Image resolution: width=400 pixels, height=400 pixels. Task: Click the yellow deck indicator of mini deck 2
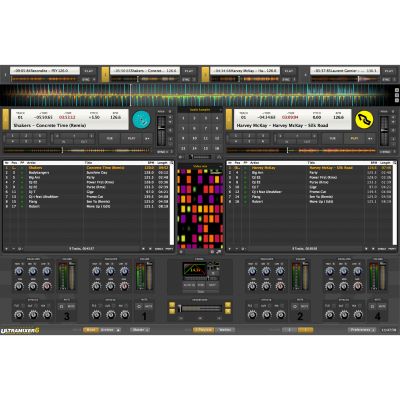coord(105,75)
